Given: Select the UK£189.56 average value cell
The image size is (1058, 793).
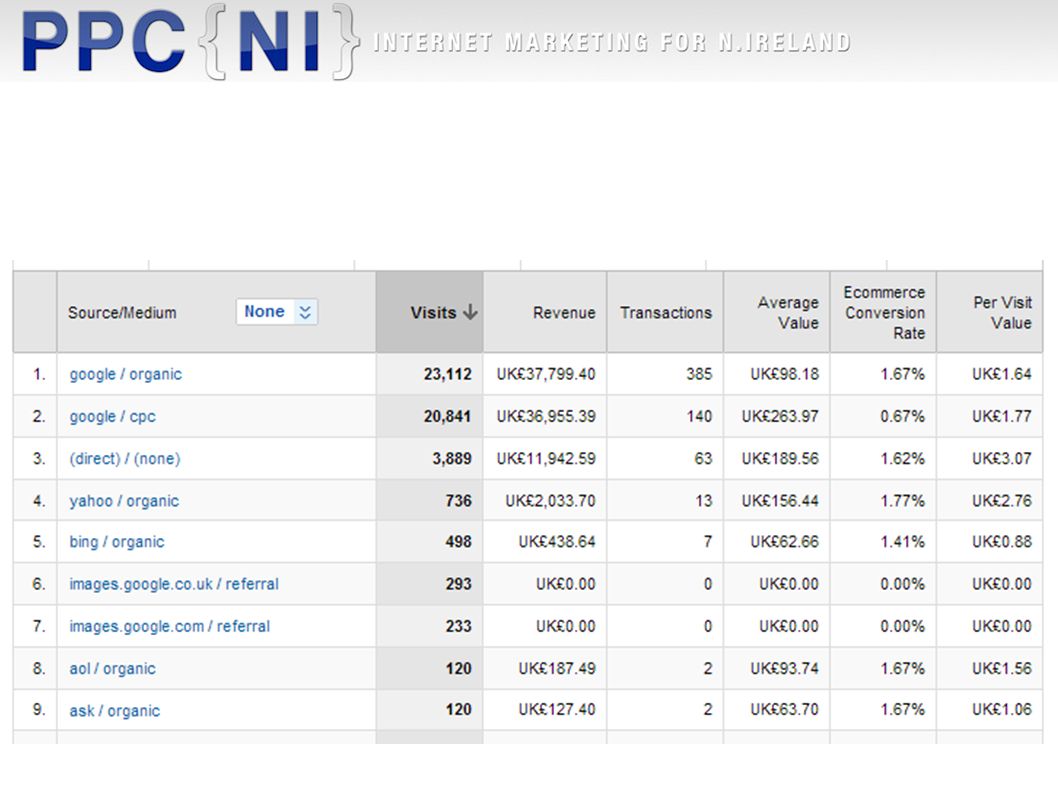Looking at the screenshot, I should click(777, 459).
